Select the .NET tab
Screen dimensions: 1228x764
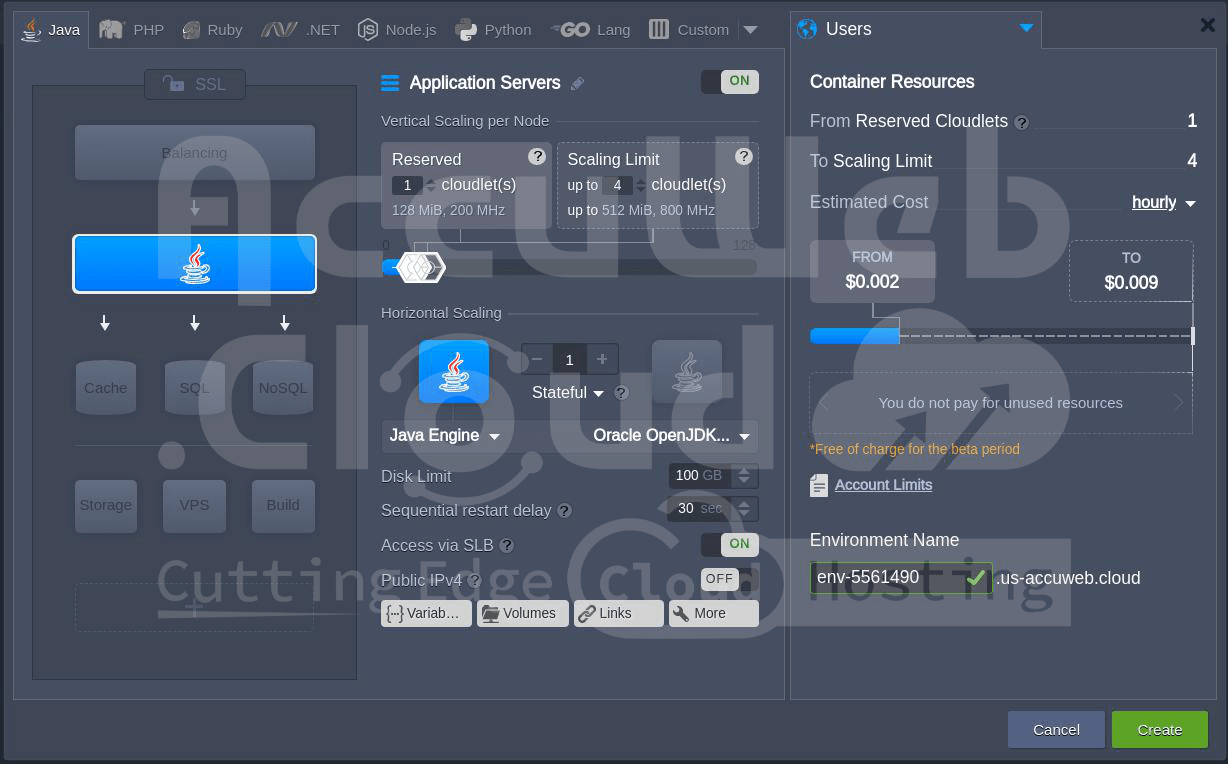pos(300,30)
